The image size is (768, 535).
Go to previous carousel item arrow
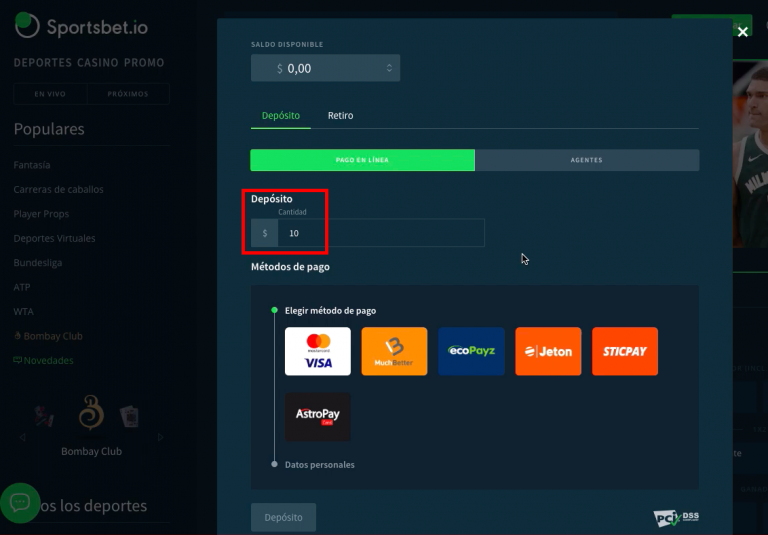tap(23, 437)
